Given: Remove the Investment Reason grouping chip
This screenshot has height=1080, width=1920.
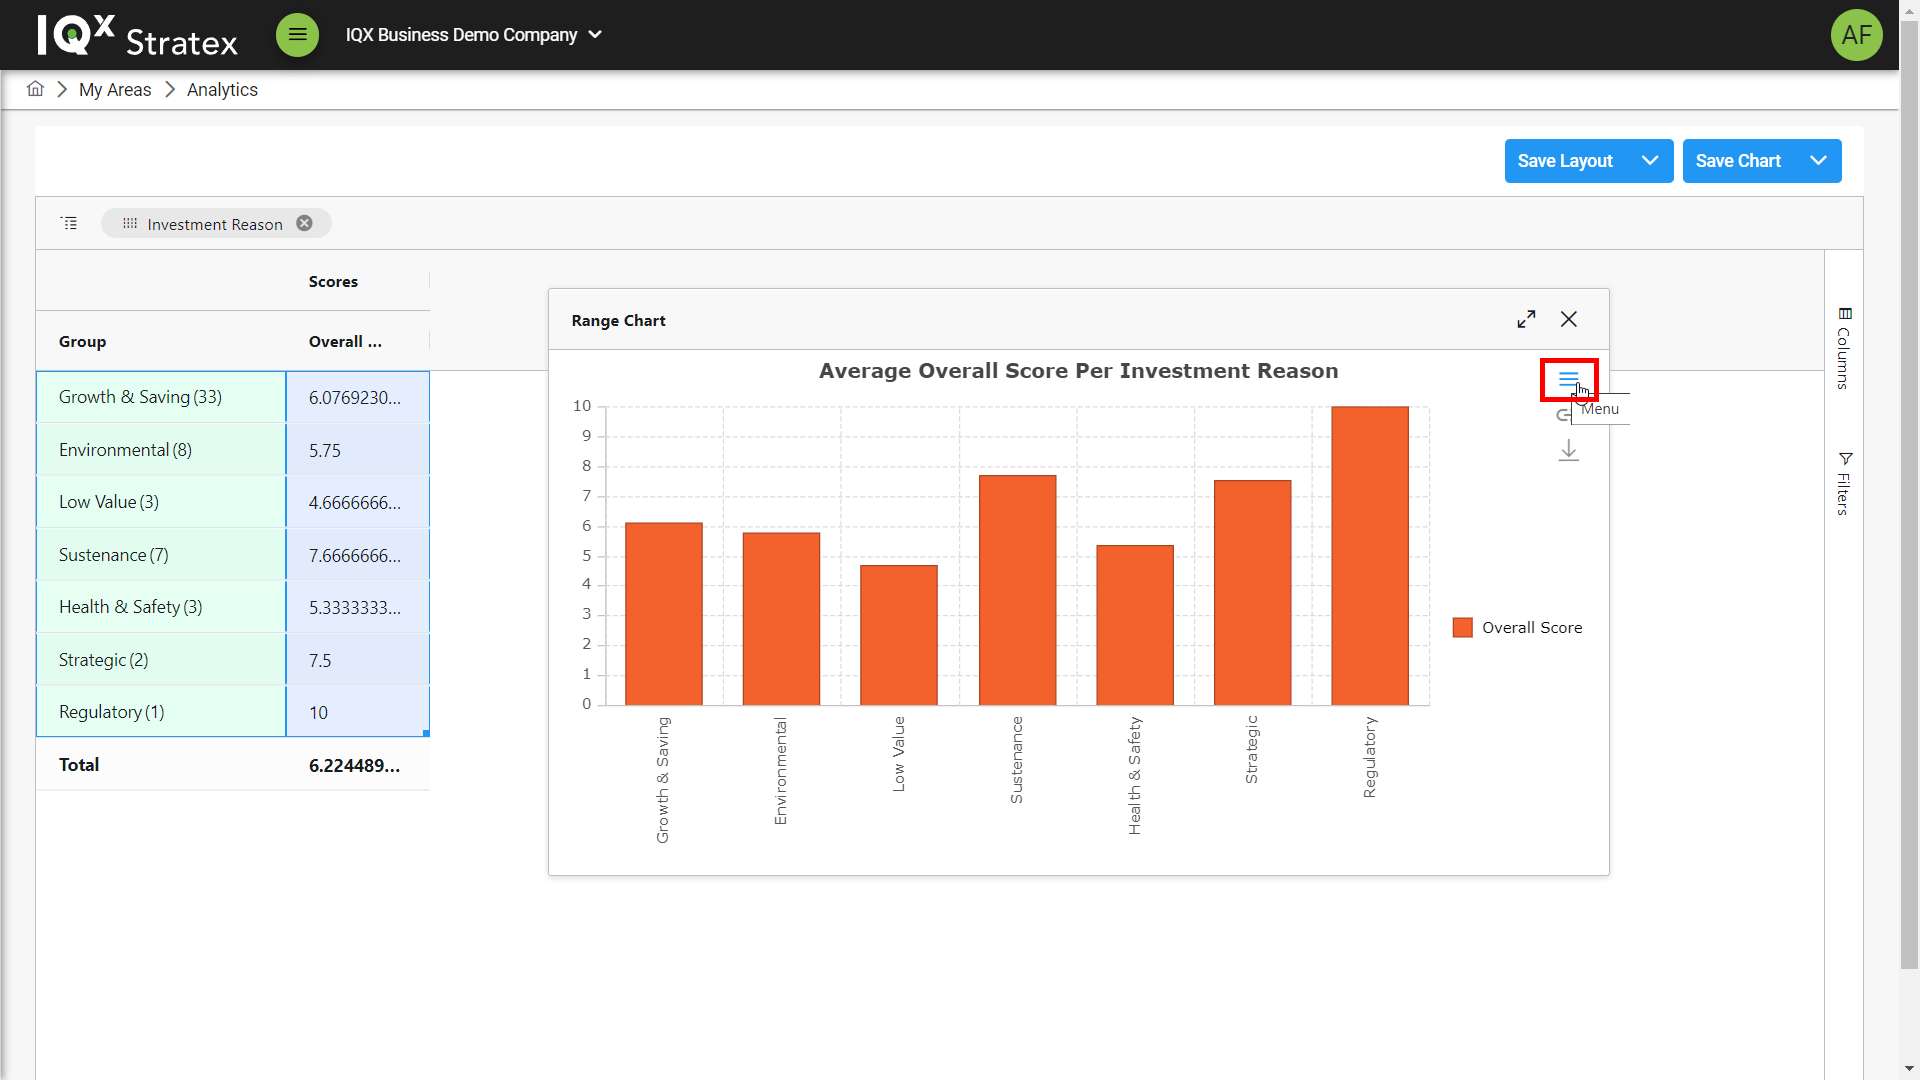Looking at the screenshot, I should (305, 224).
